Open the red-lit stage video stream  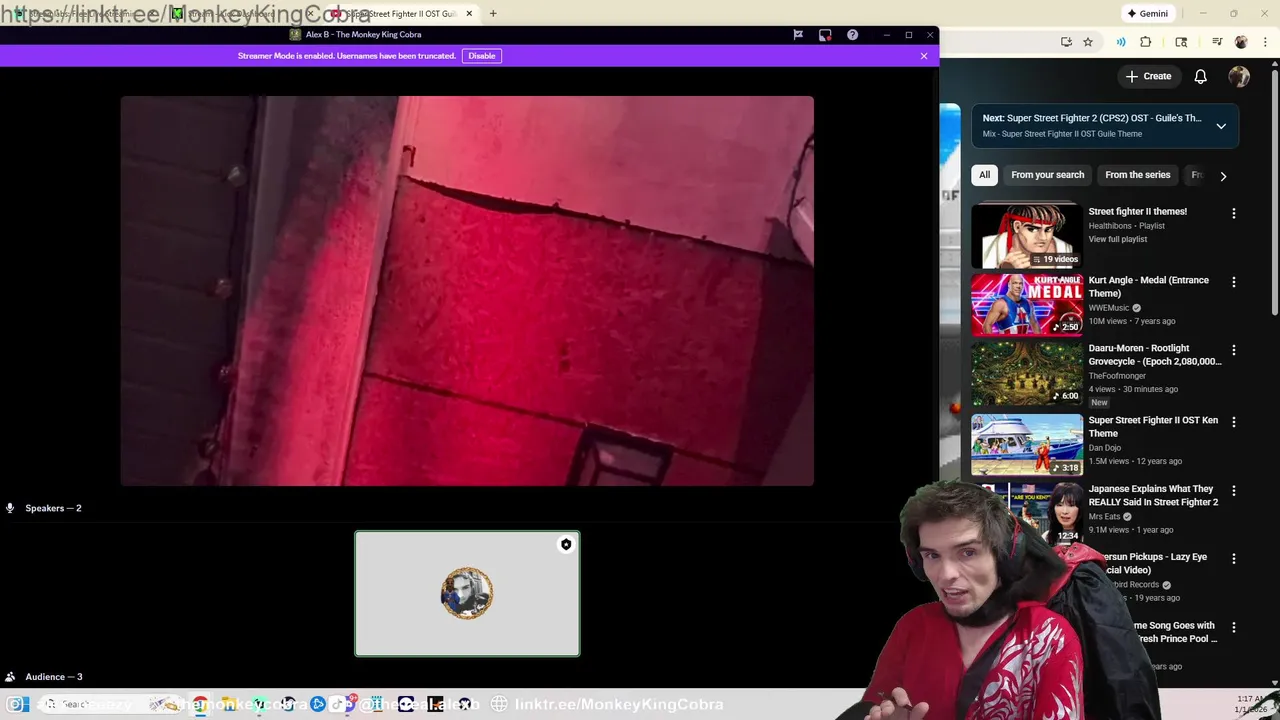tap(467, 291)
